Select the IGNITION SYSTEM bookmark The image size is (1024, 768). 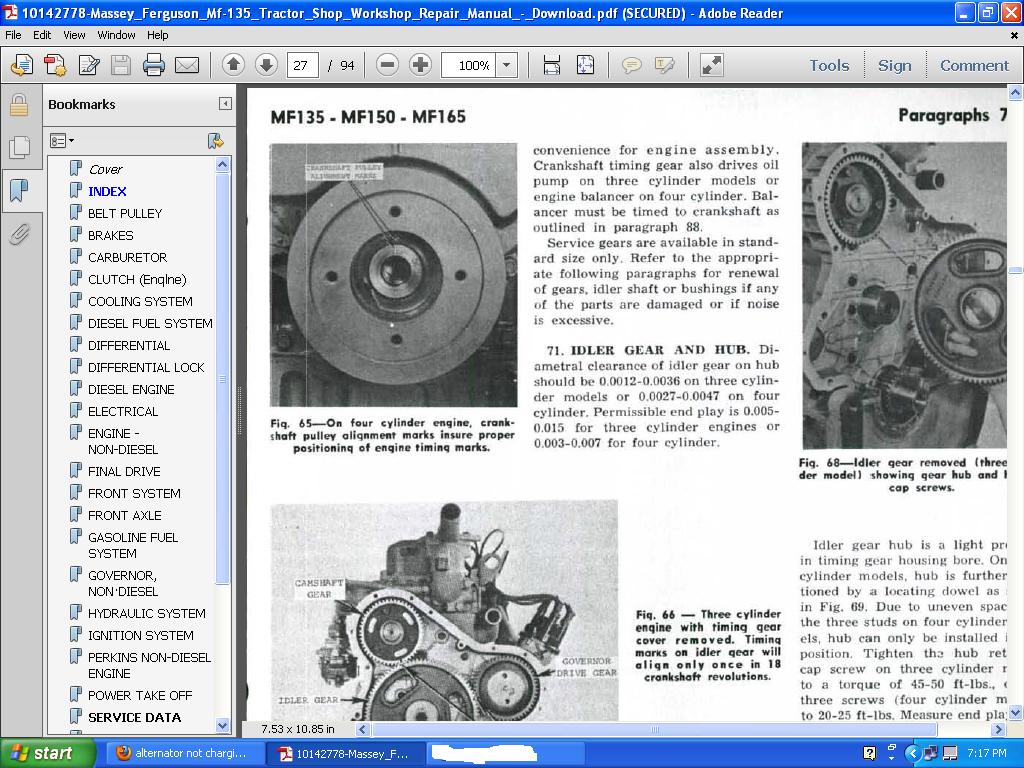[x=140, y=635]
